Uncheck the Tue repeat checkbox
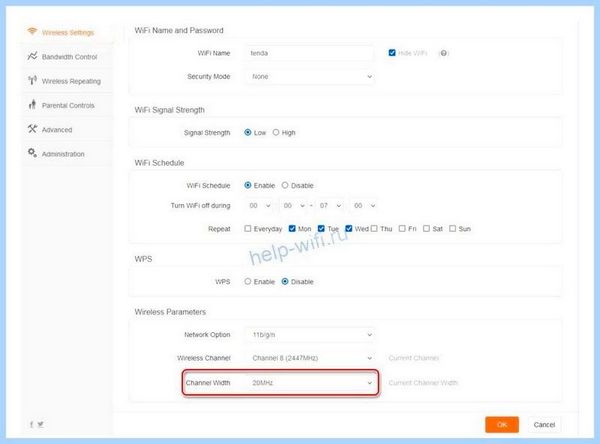 tap(321, 229)
